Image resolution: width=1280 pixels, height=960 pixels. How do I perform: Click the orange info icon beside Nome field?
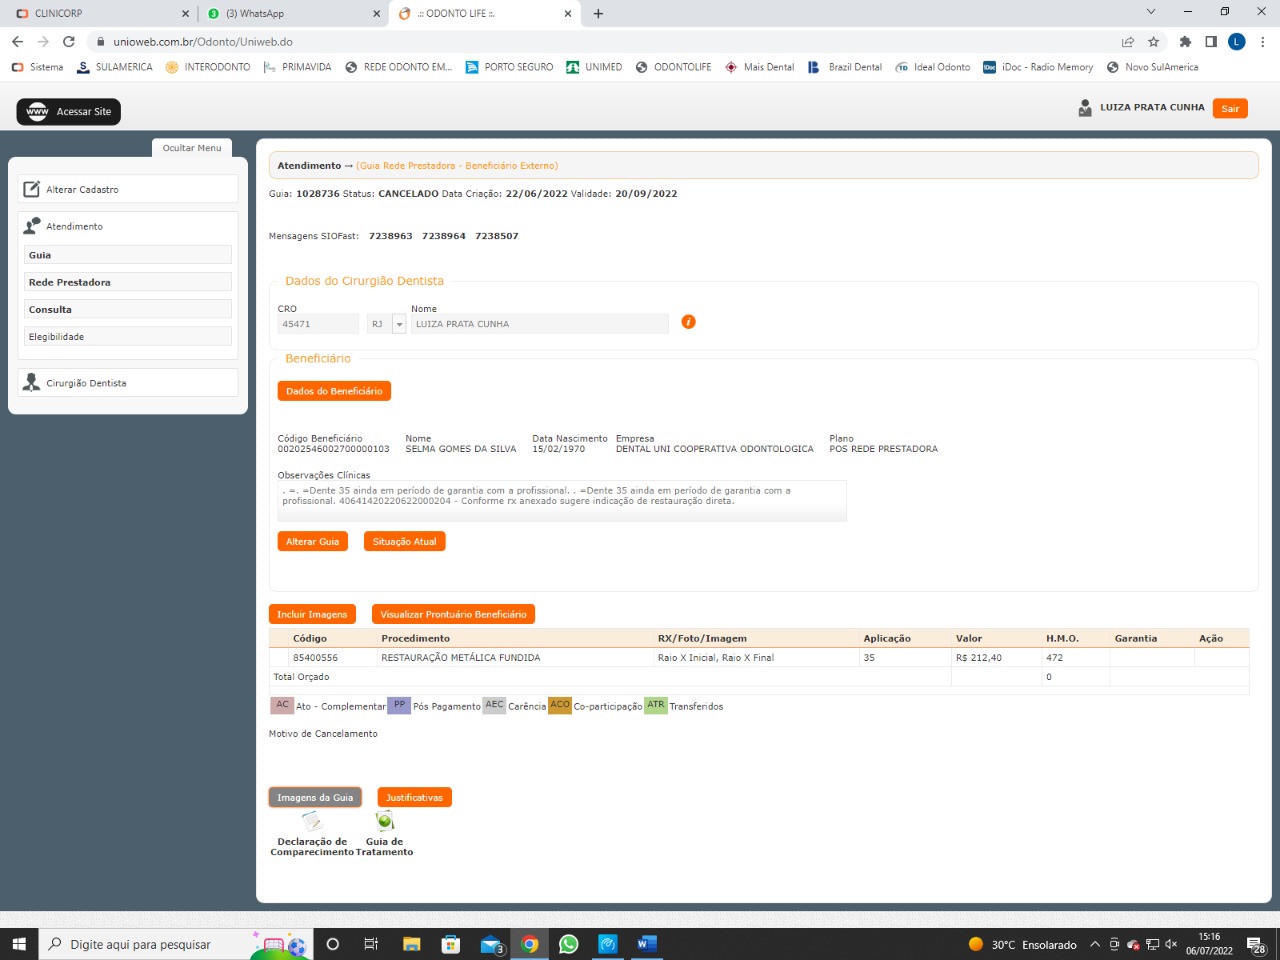point(688,322)
